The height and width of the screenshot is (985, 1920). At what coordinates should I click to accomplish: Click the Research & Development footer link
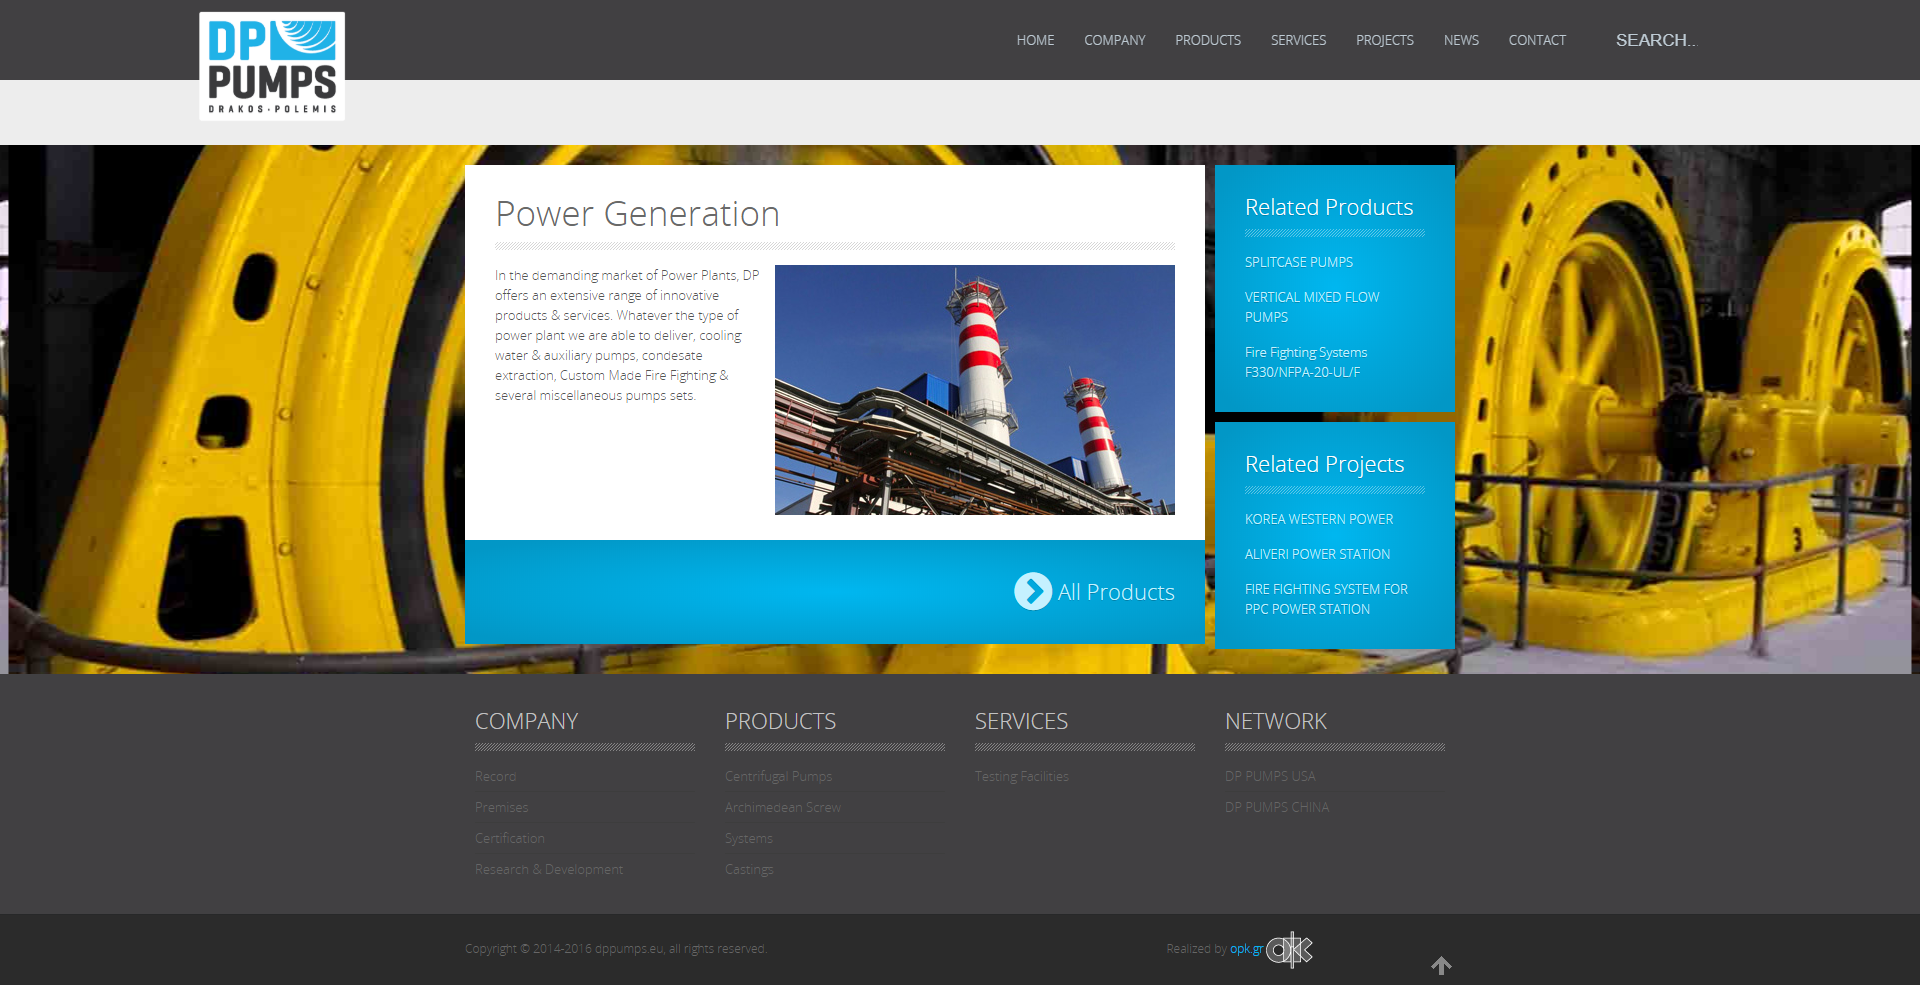click(x=548, y=869)
